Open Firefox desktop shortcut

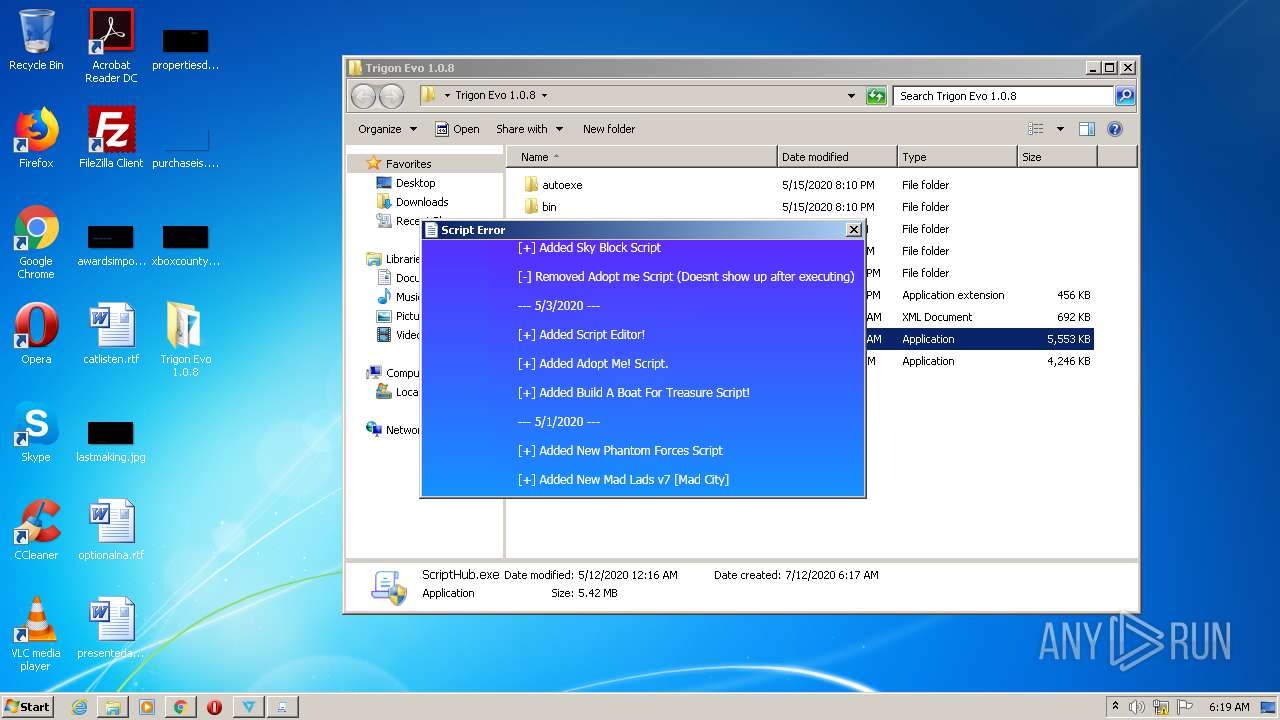(36, 139)
